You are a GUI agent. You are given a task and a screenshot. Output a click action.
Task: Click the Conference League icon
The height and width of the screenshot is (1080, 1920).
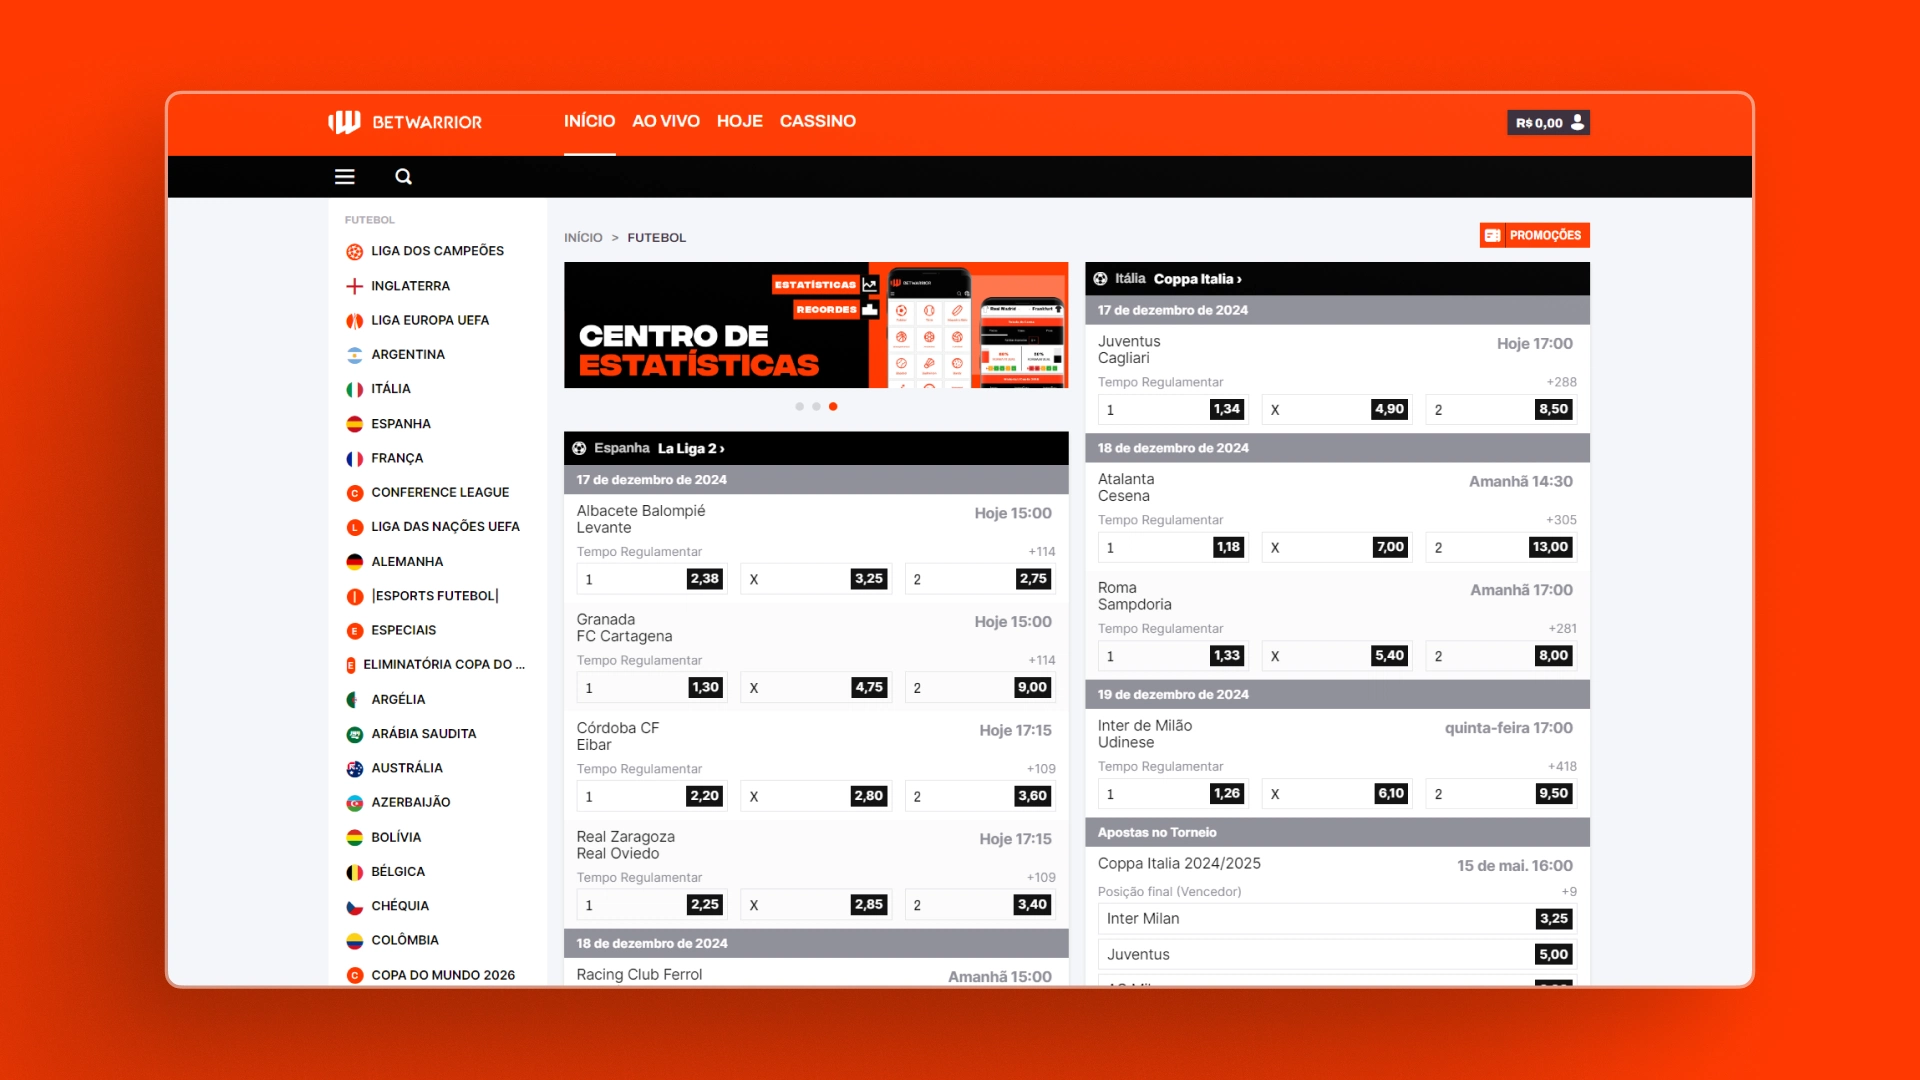pos(354,493)
